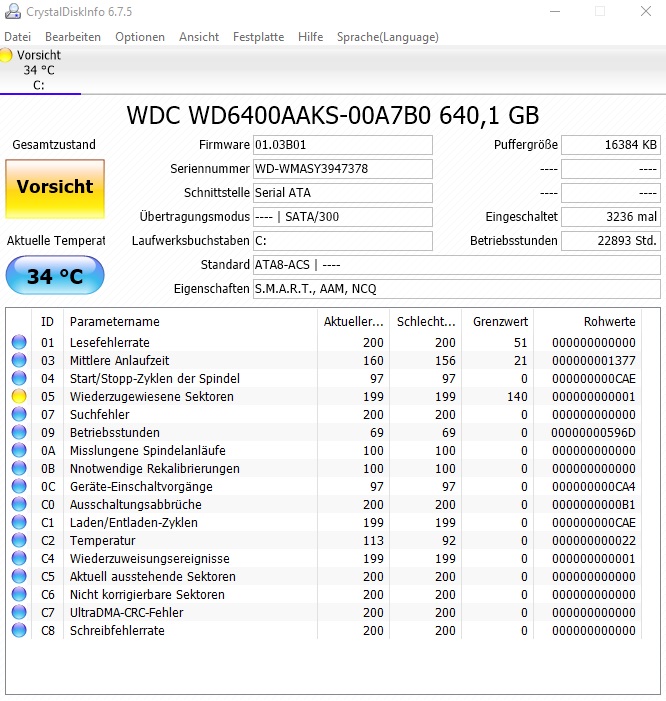Click the blue dot for Misslungene Spindelanläufe
Image resolution: width=666 pixels, height=701 pixels.
[x=19, y=450]
